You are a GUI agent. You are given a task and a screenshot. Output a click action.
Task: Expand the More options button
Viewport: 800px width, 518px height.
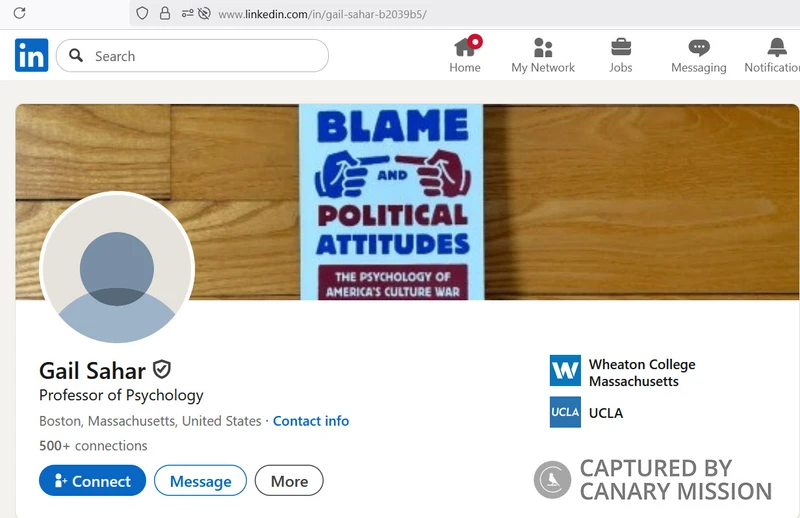[289, 481]
